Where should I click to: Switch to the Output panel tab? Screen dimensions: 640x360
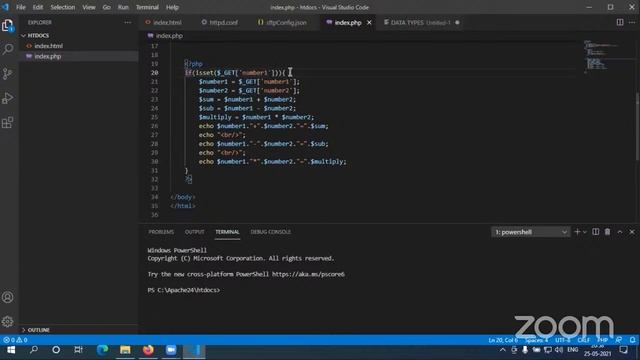coord(194,232)
